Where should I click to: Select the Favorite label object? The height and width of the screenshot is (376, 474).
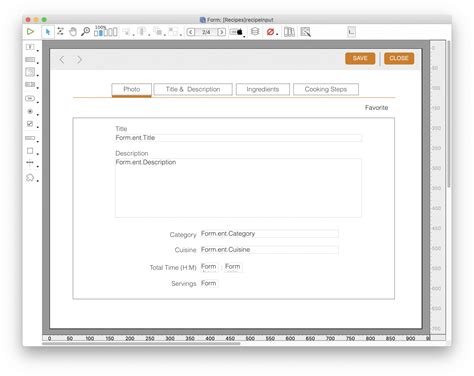point(376,108)
